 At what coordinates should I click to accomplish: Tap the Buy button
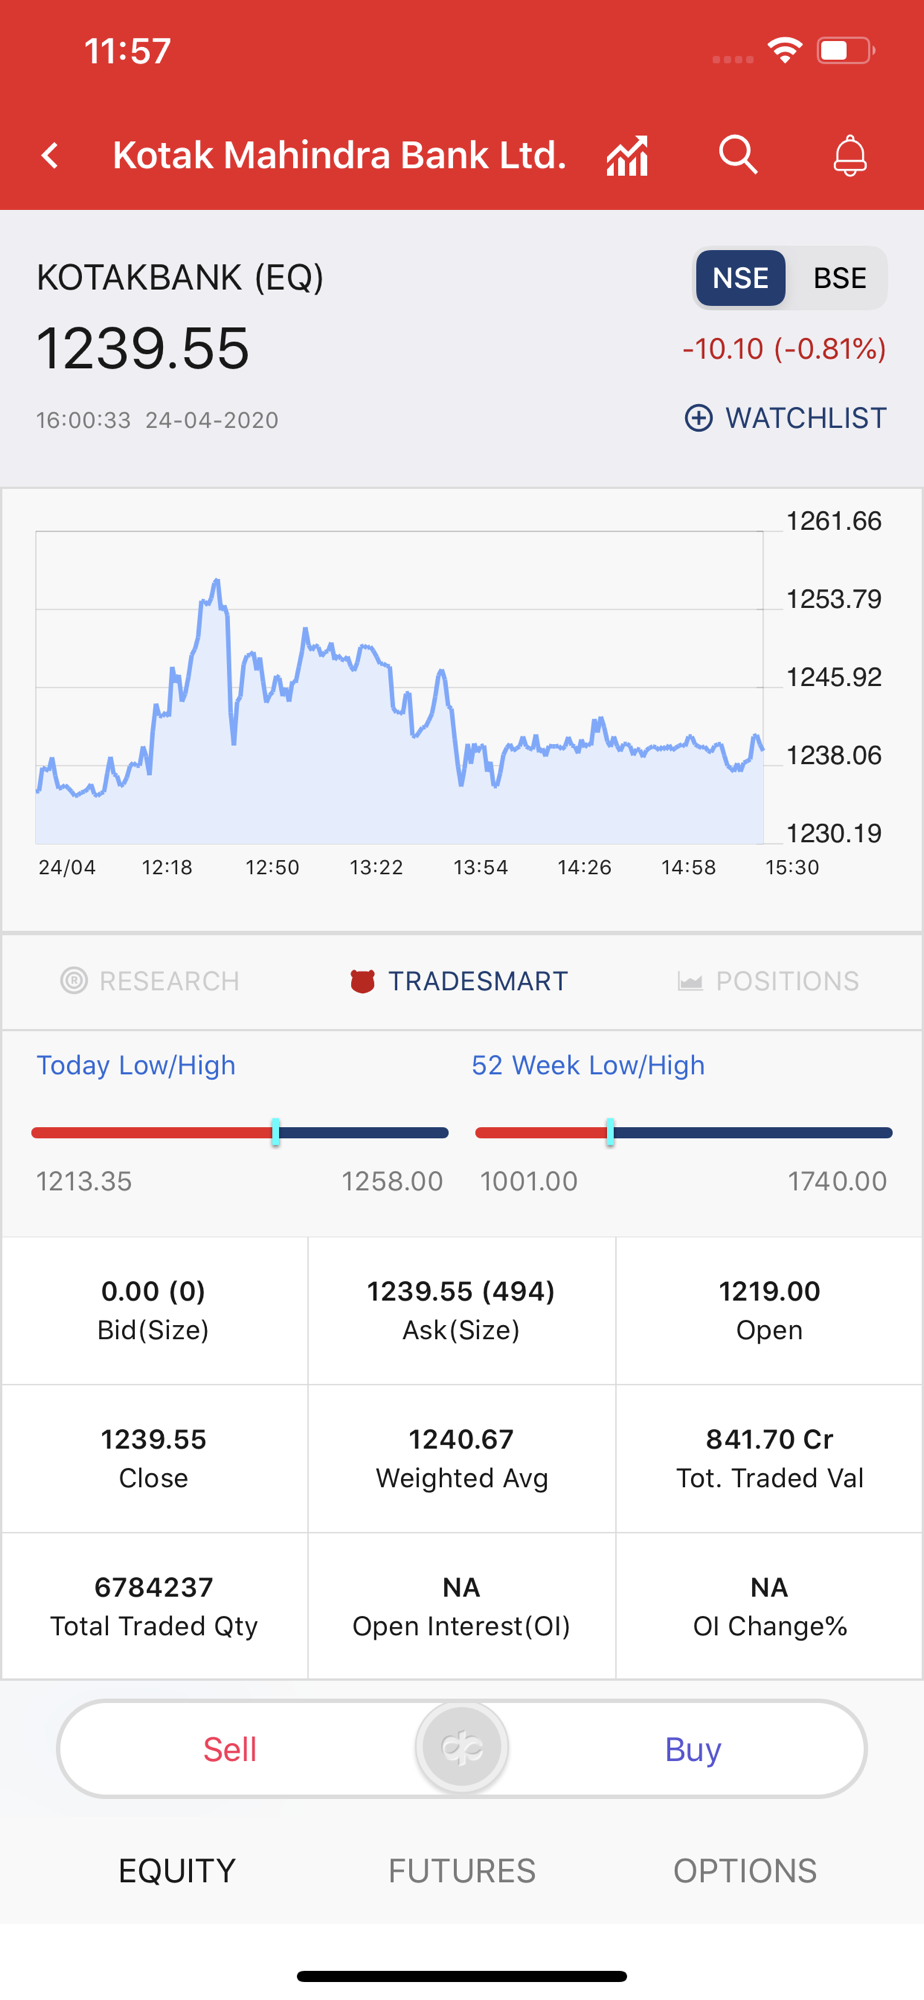[x=693, y=1749]
